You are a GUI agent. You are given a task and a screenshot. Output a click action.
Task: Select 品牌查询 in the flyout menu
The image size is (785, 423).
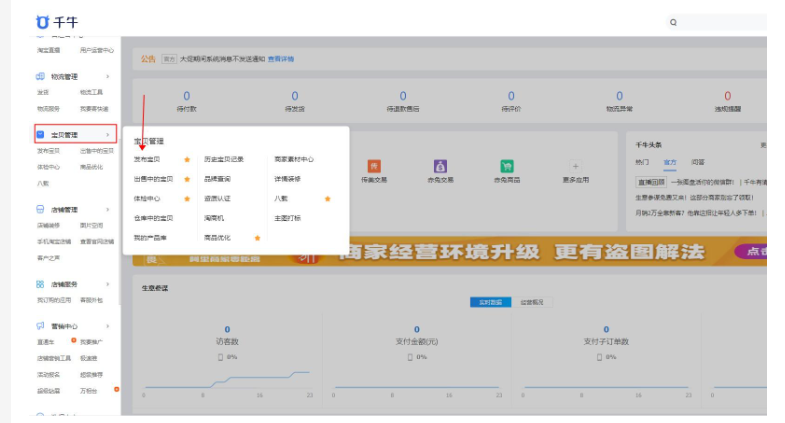(217, 179)
